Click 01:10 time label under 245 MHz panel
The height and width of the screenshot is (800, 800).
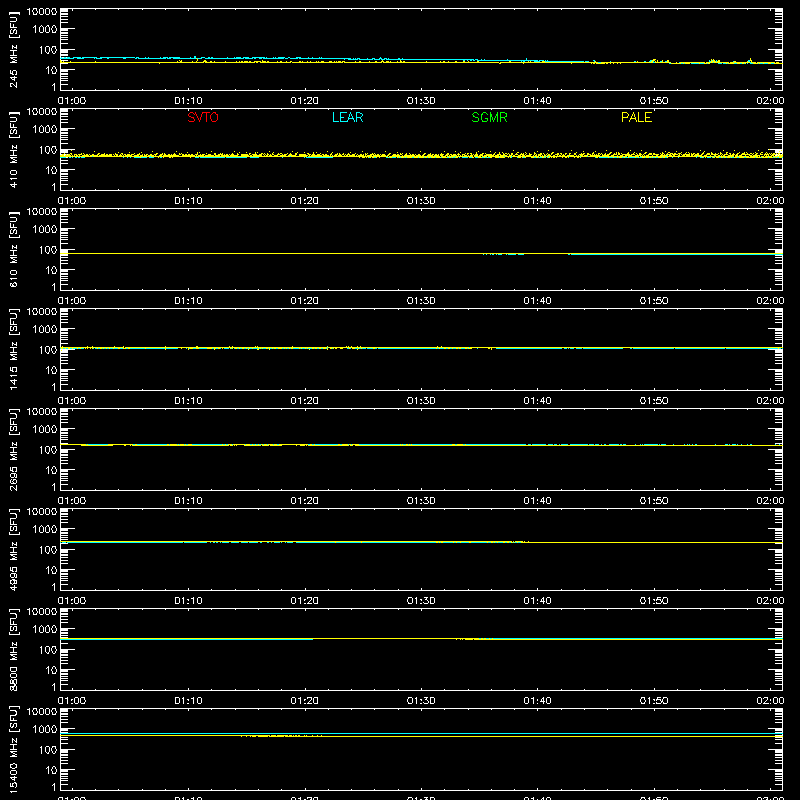click(x=188, y=101)
